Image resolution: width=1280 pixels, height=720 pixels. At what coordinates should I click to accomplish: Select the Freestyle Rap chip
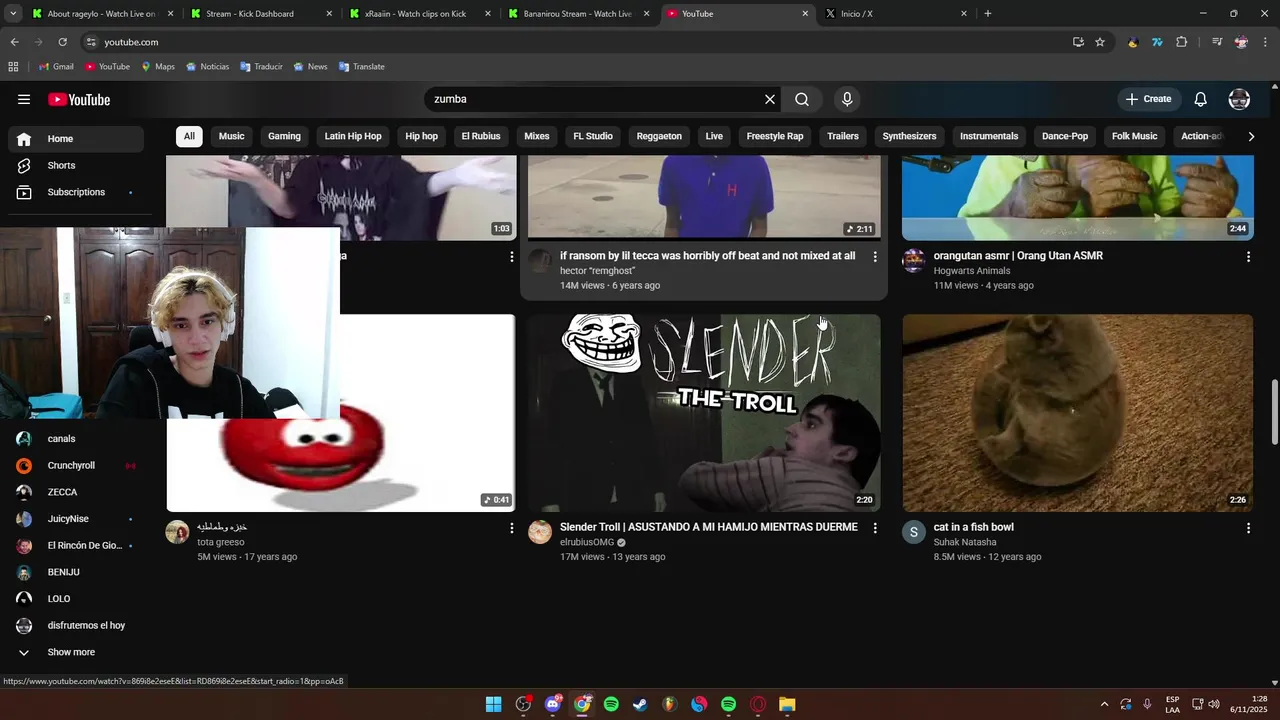(x=775, y=136)
